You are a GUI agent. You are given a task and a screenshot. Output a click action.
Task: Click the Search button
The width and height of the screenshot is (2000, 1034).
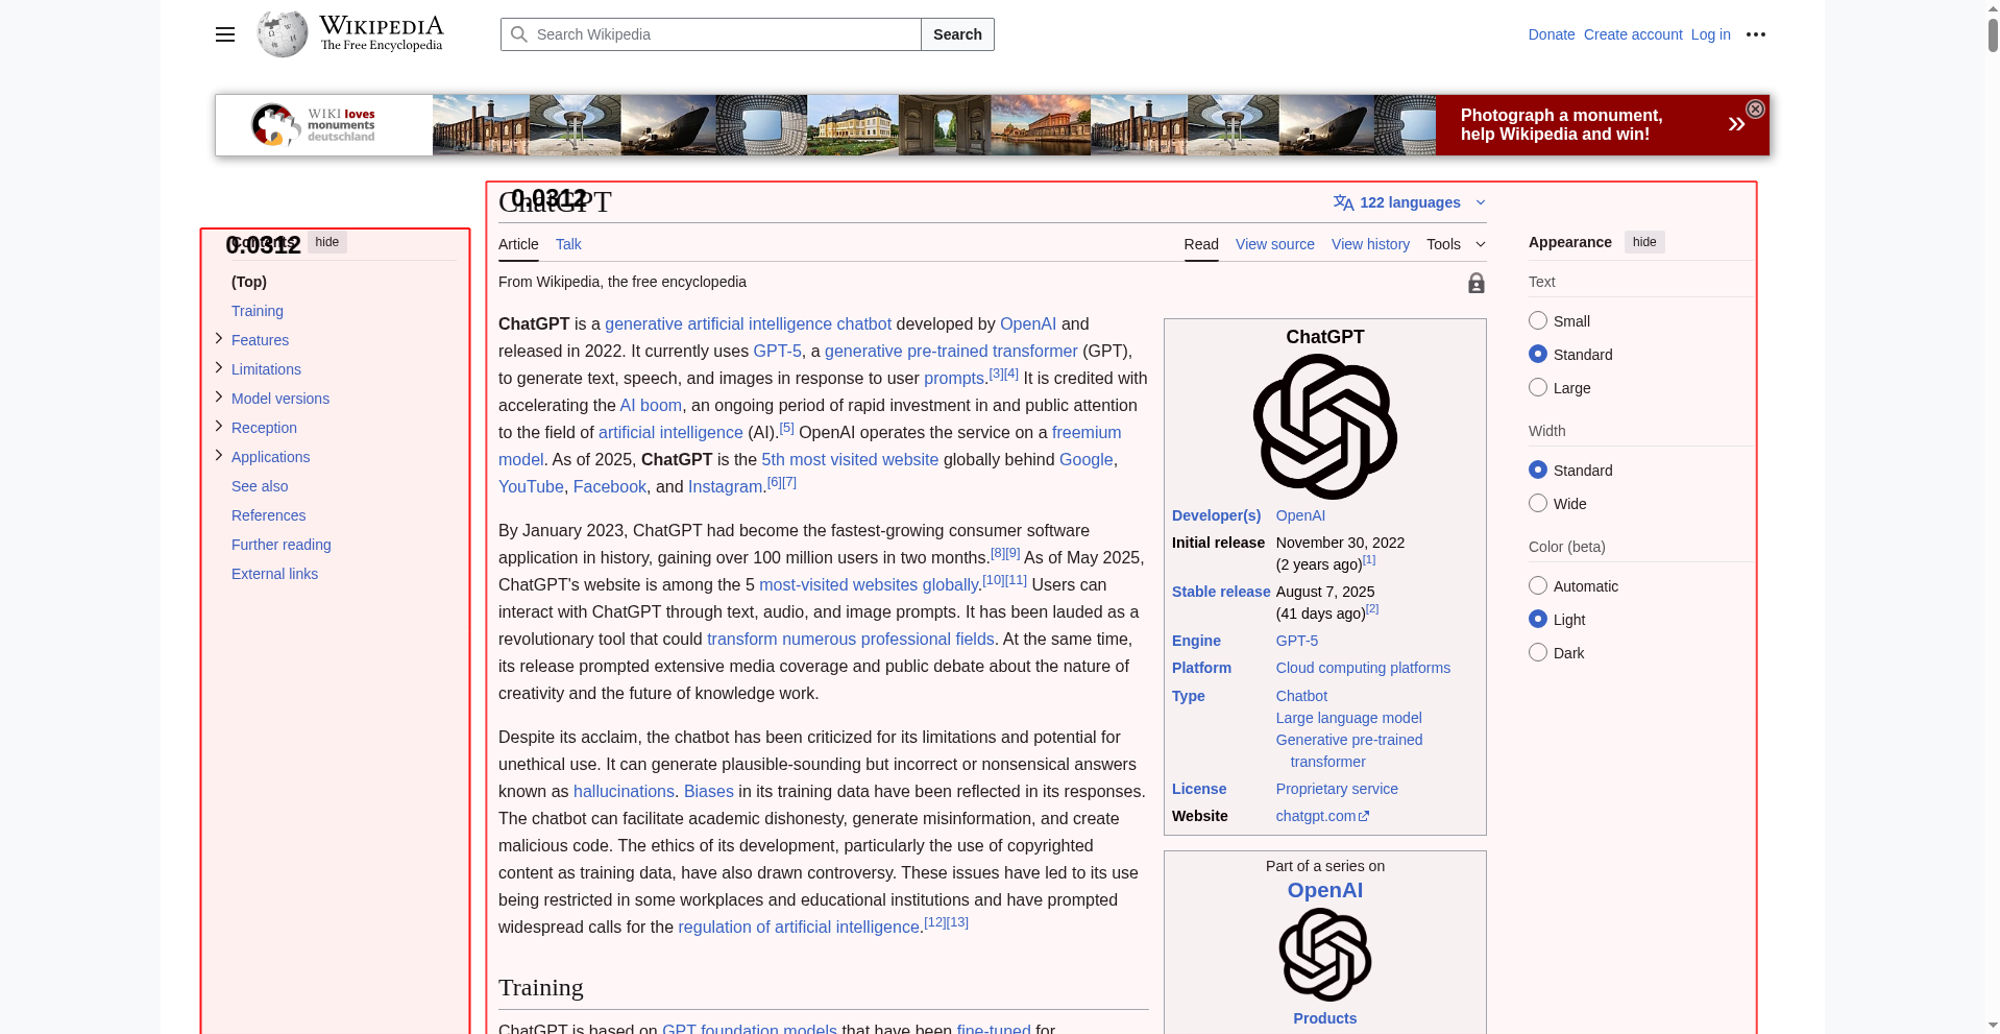coord(957,34)
